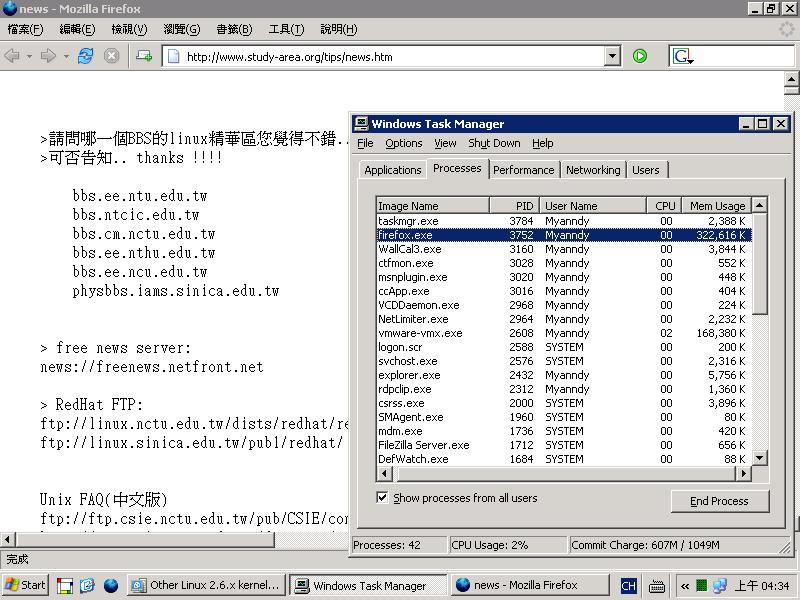Click the home page icon next to stop
The image size is (800, 600).
(144, 57)
